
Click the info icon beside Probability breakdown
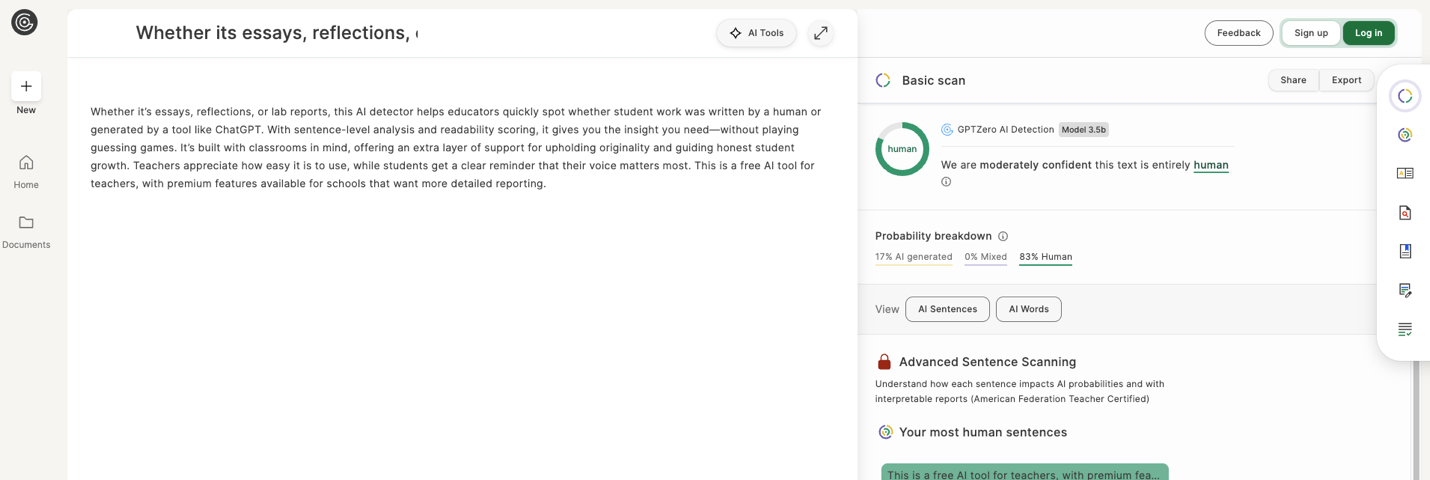coord(1003,236)
